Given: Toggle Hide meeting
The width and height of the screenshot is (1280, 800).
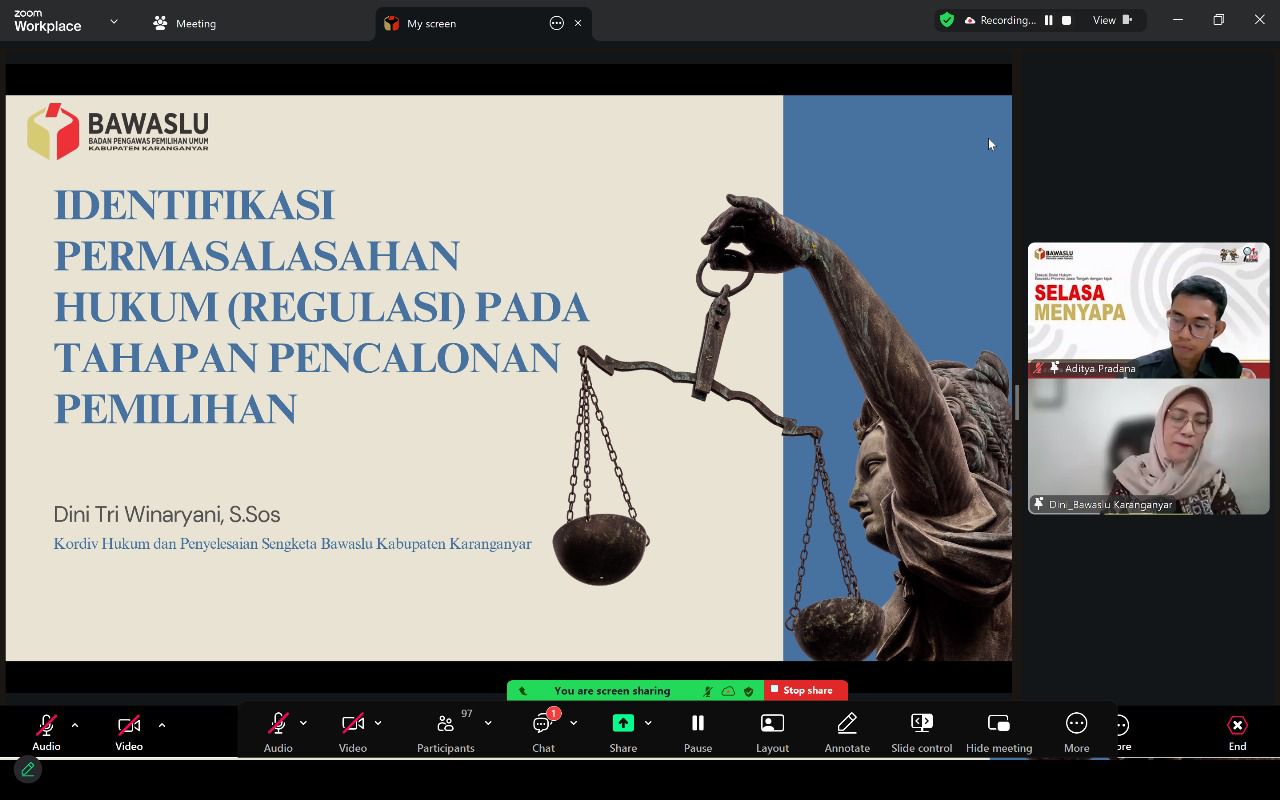Looking at the screenshot, I should 998,732.
